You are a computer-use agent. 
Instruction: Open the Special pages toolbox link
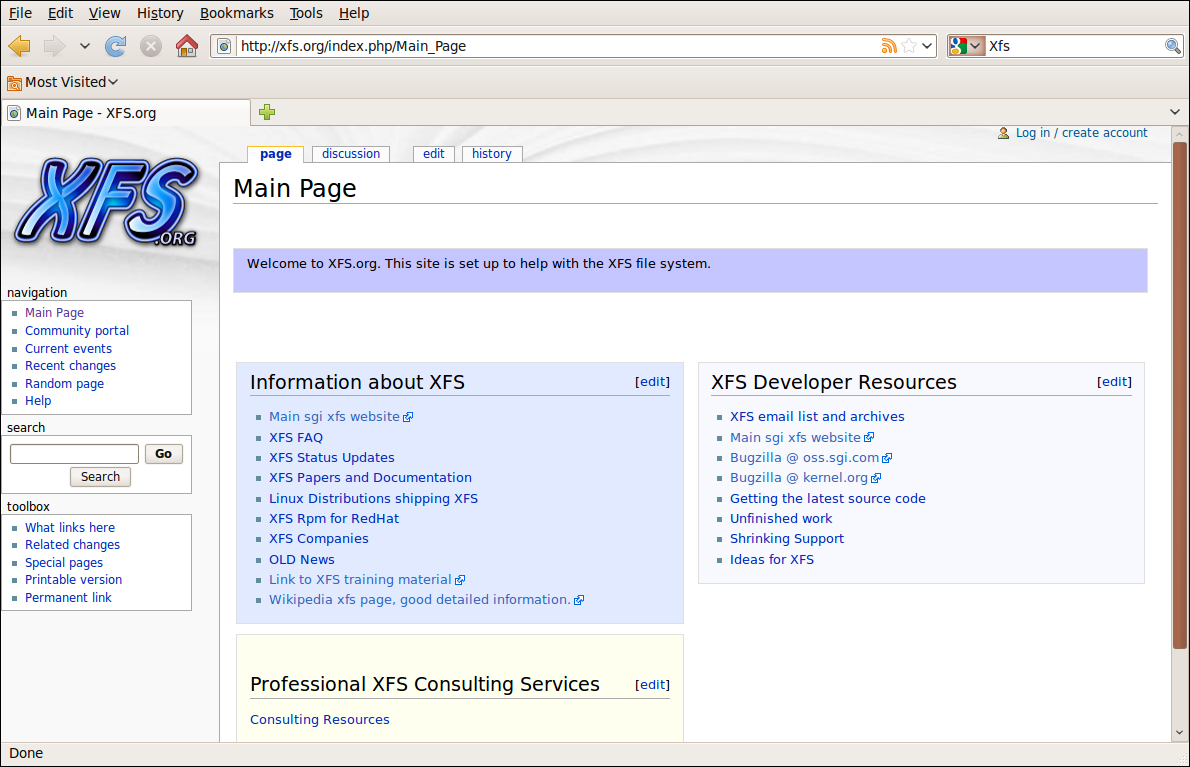pyautogui.click(x=64, y=563)
